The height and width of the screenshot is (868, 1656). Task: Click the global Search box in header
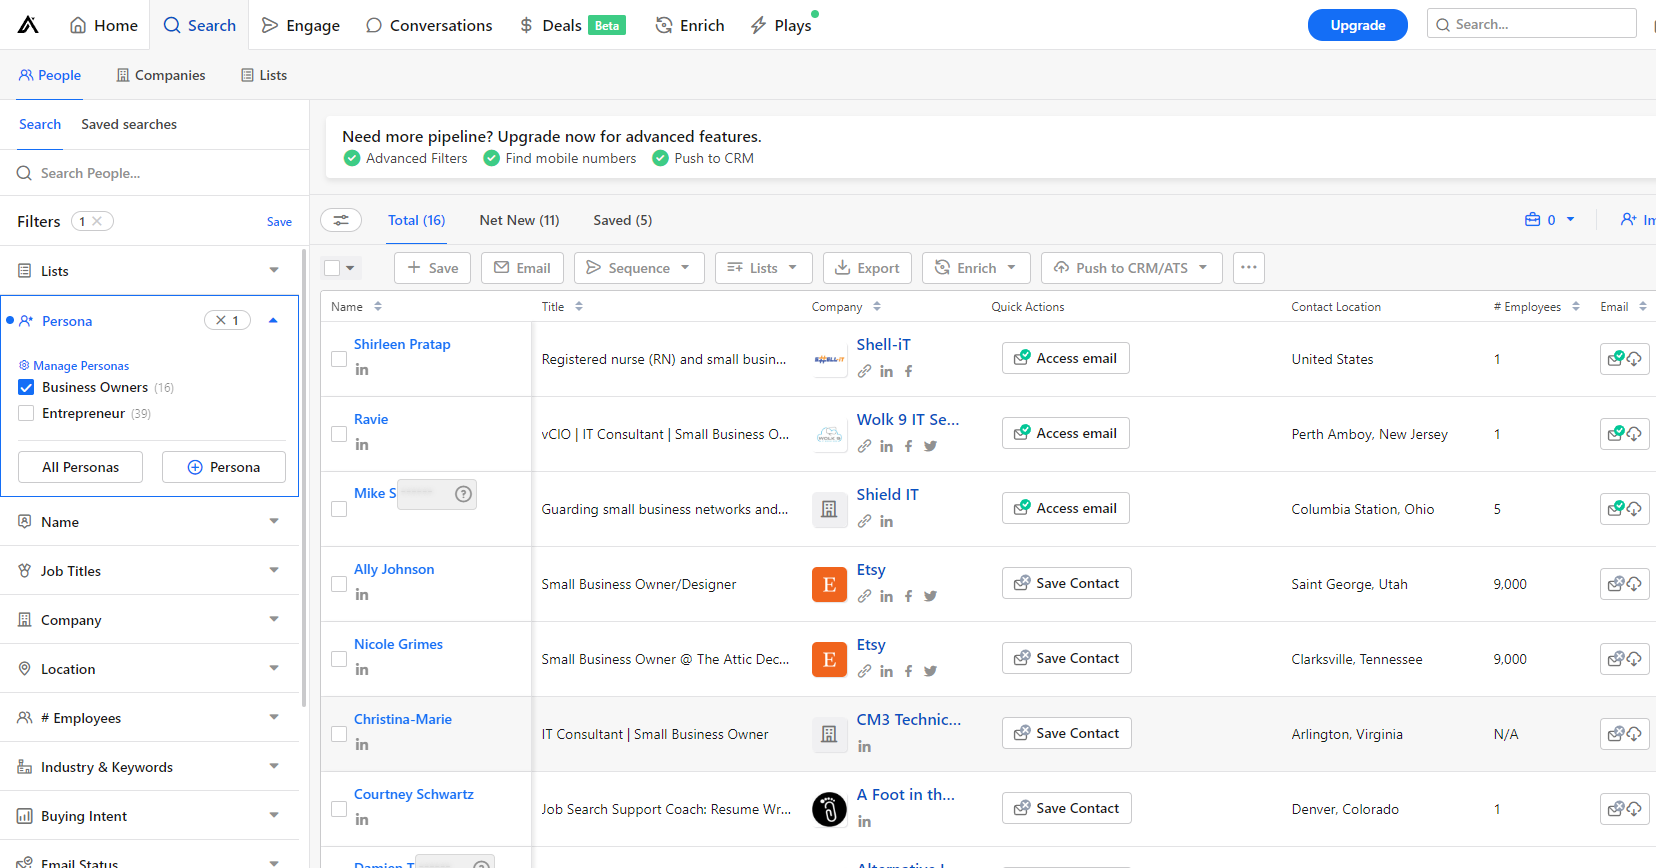1532,24
